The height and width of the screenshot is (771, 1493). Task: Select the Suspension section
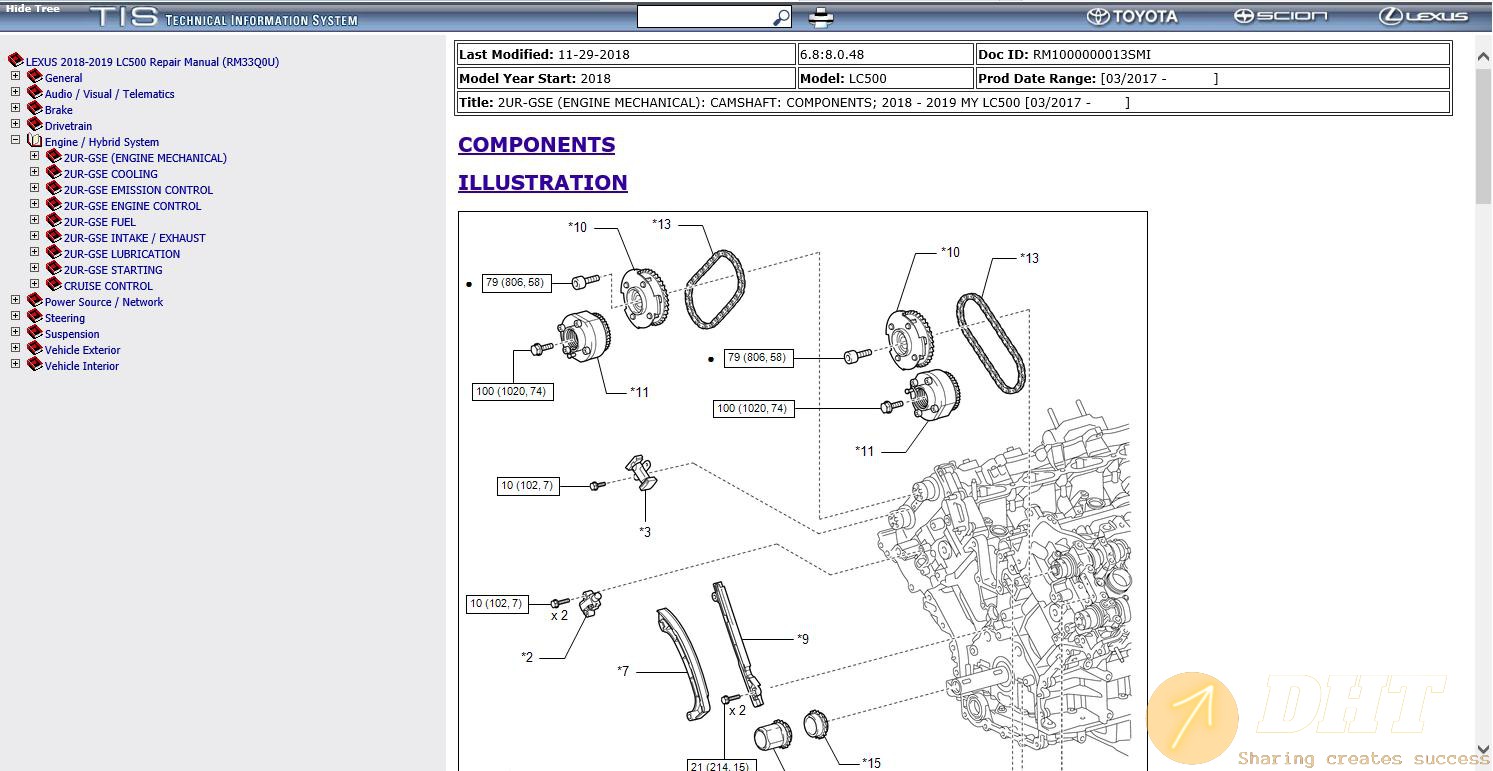click(72, 334)
